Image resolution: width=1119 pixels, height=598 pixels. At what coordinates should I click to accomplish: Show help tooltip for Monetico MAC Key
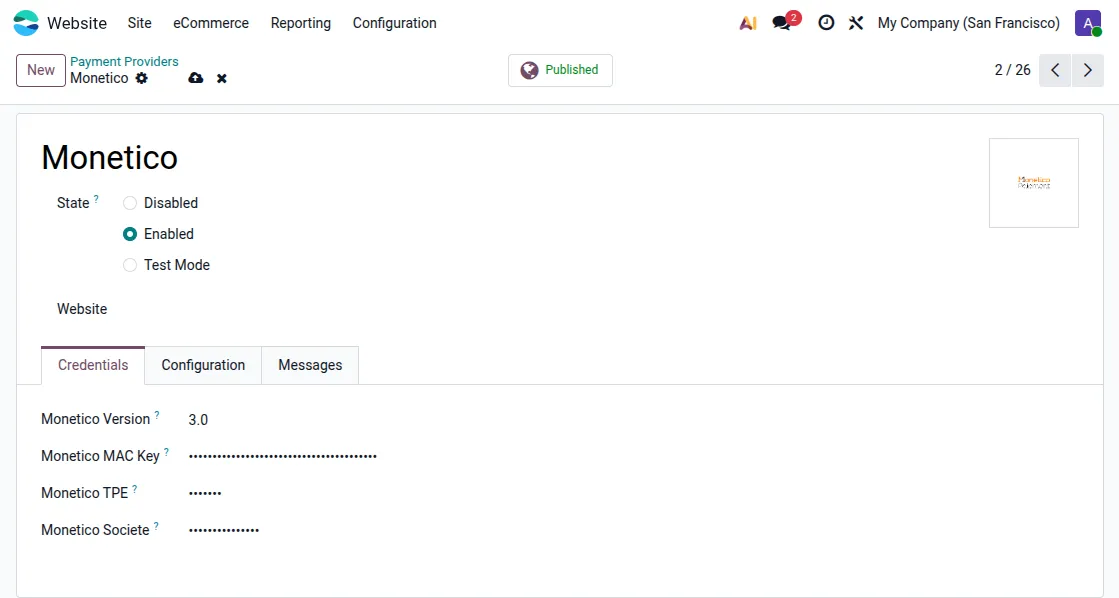(166, 452)
